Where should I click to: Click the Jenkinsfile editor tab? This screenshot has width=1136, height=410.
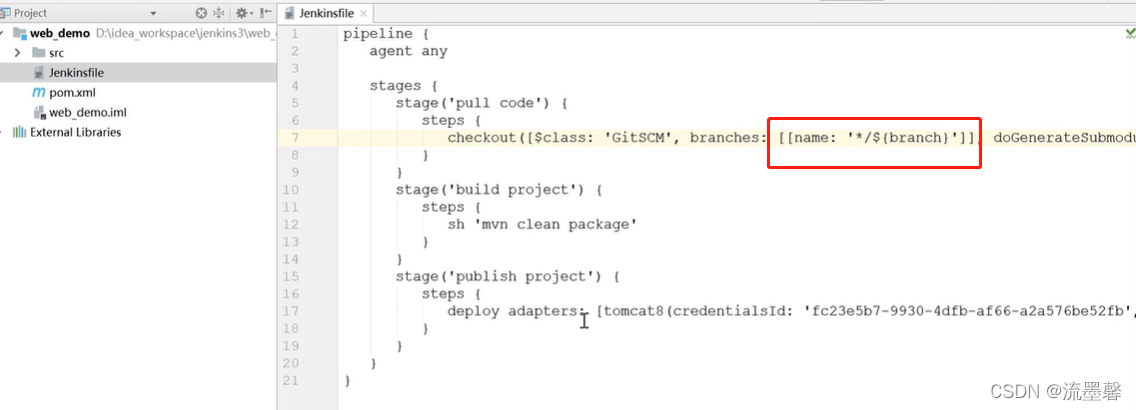[326, 13]
